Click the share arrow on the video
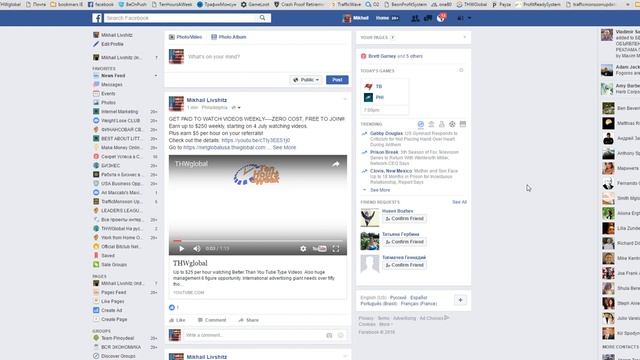The image size is (640, 360). (336, 164)
